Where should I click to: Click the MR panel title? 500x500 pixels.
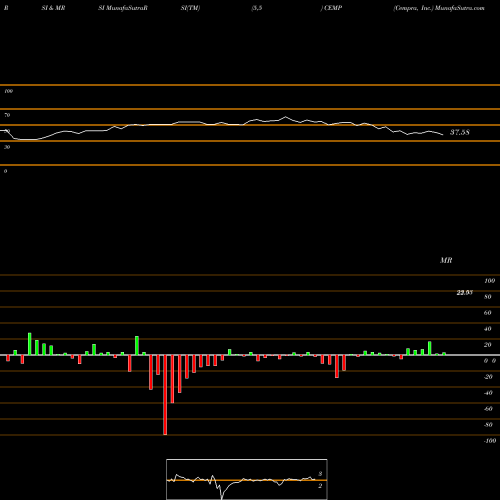pyautogui.click(x=446, y=260)
